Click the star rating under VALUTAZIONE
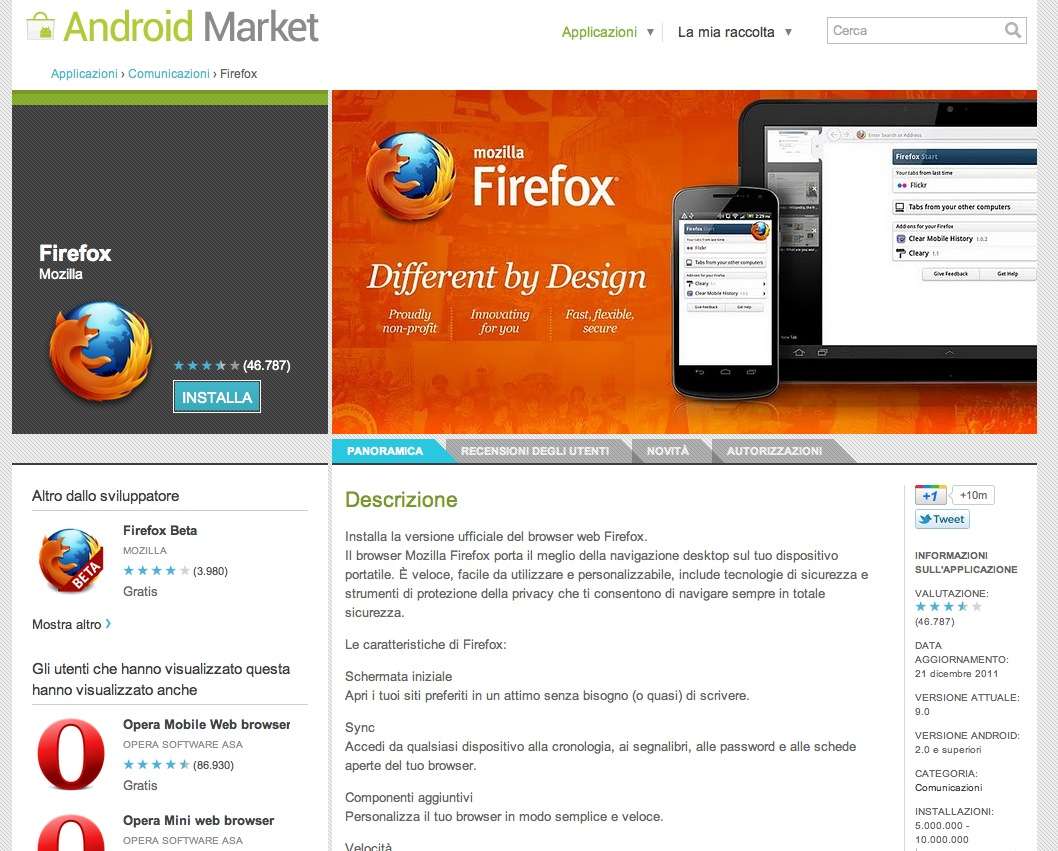This screenshot has height=851, width=1058. [x=948, y=607]
